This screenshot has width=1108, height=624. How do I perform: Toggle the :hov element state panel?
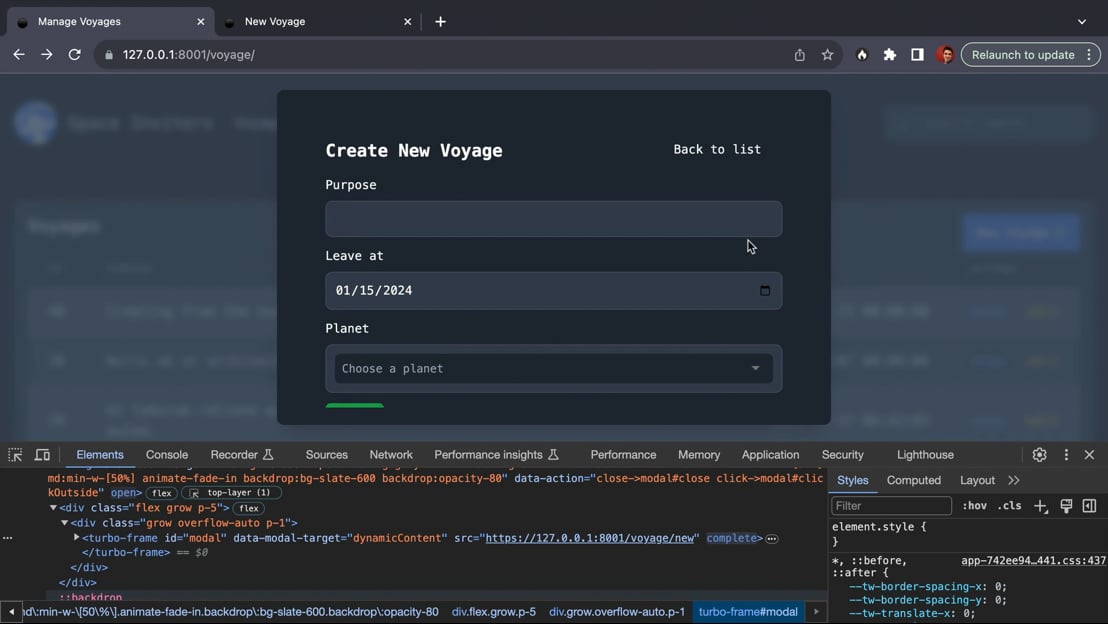pos(974,506)
